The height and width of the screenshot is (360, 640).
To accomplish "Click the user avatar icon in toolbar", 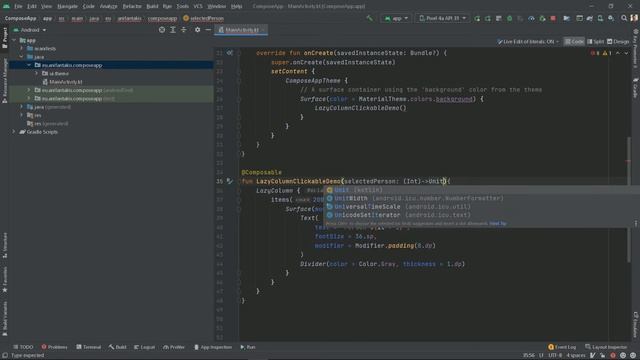I will point(634,18).
